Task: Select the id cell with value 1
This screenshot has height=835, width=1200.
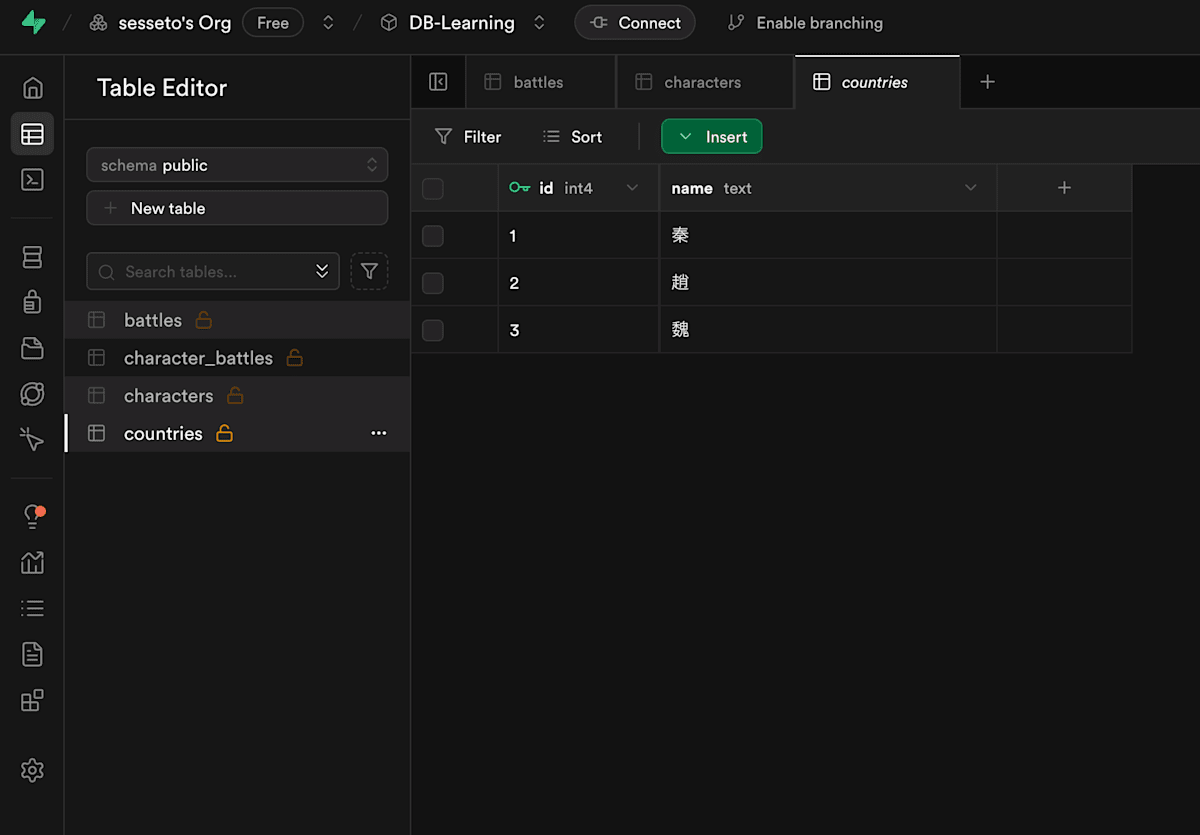Action: tap(579, 236)
